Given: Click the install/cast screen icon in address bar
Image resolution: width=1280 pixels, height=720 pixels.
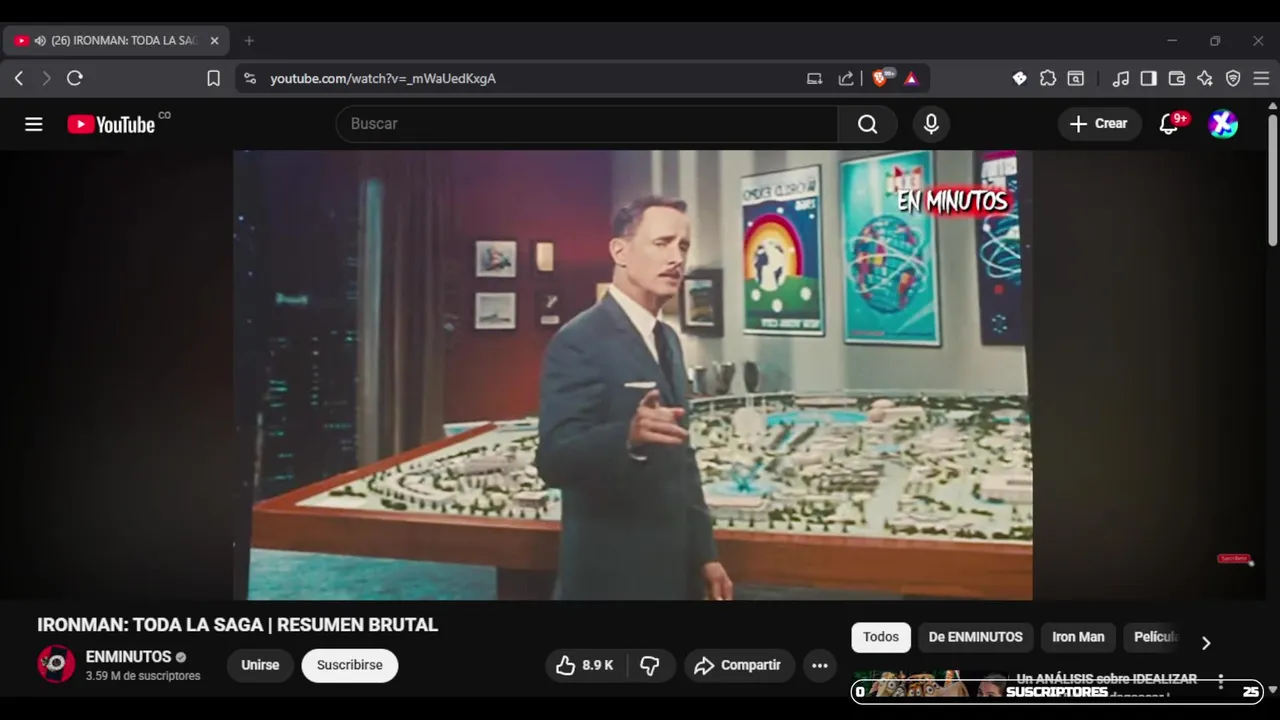Looking at the screenshot, I should click(x=815, y=78).
